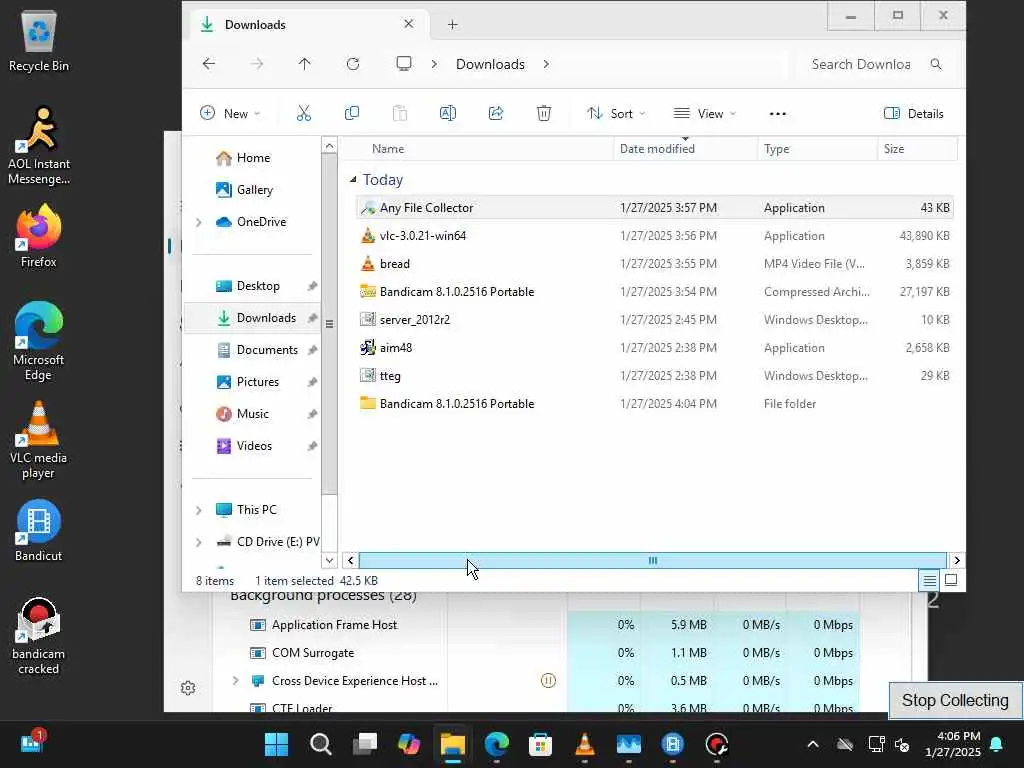Open the New dropdown menu
The height and width of the screenshot is (768, 1024).
230,114
